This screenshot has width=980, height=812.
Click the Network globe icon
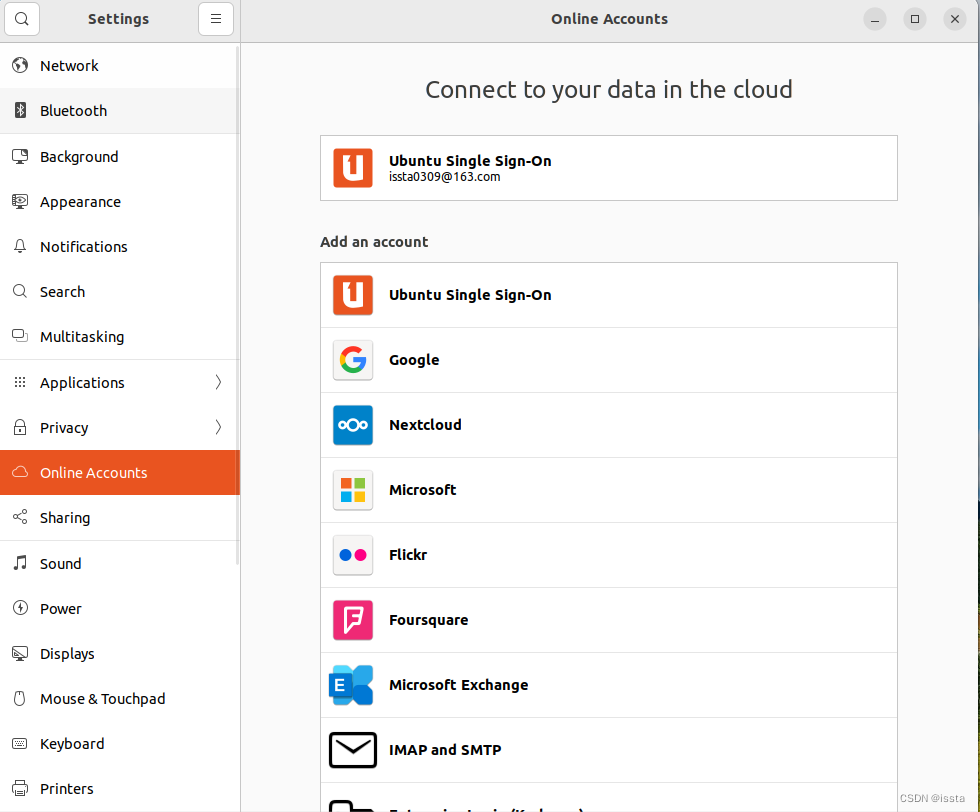pos(20,65)
